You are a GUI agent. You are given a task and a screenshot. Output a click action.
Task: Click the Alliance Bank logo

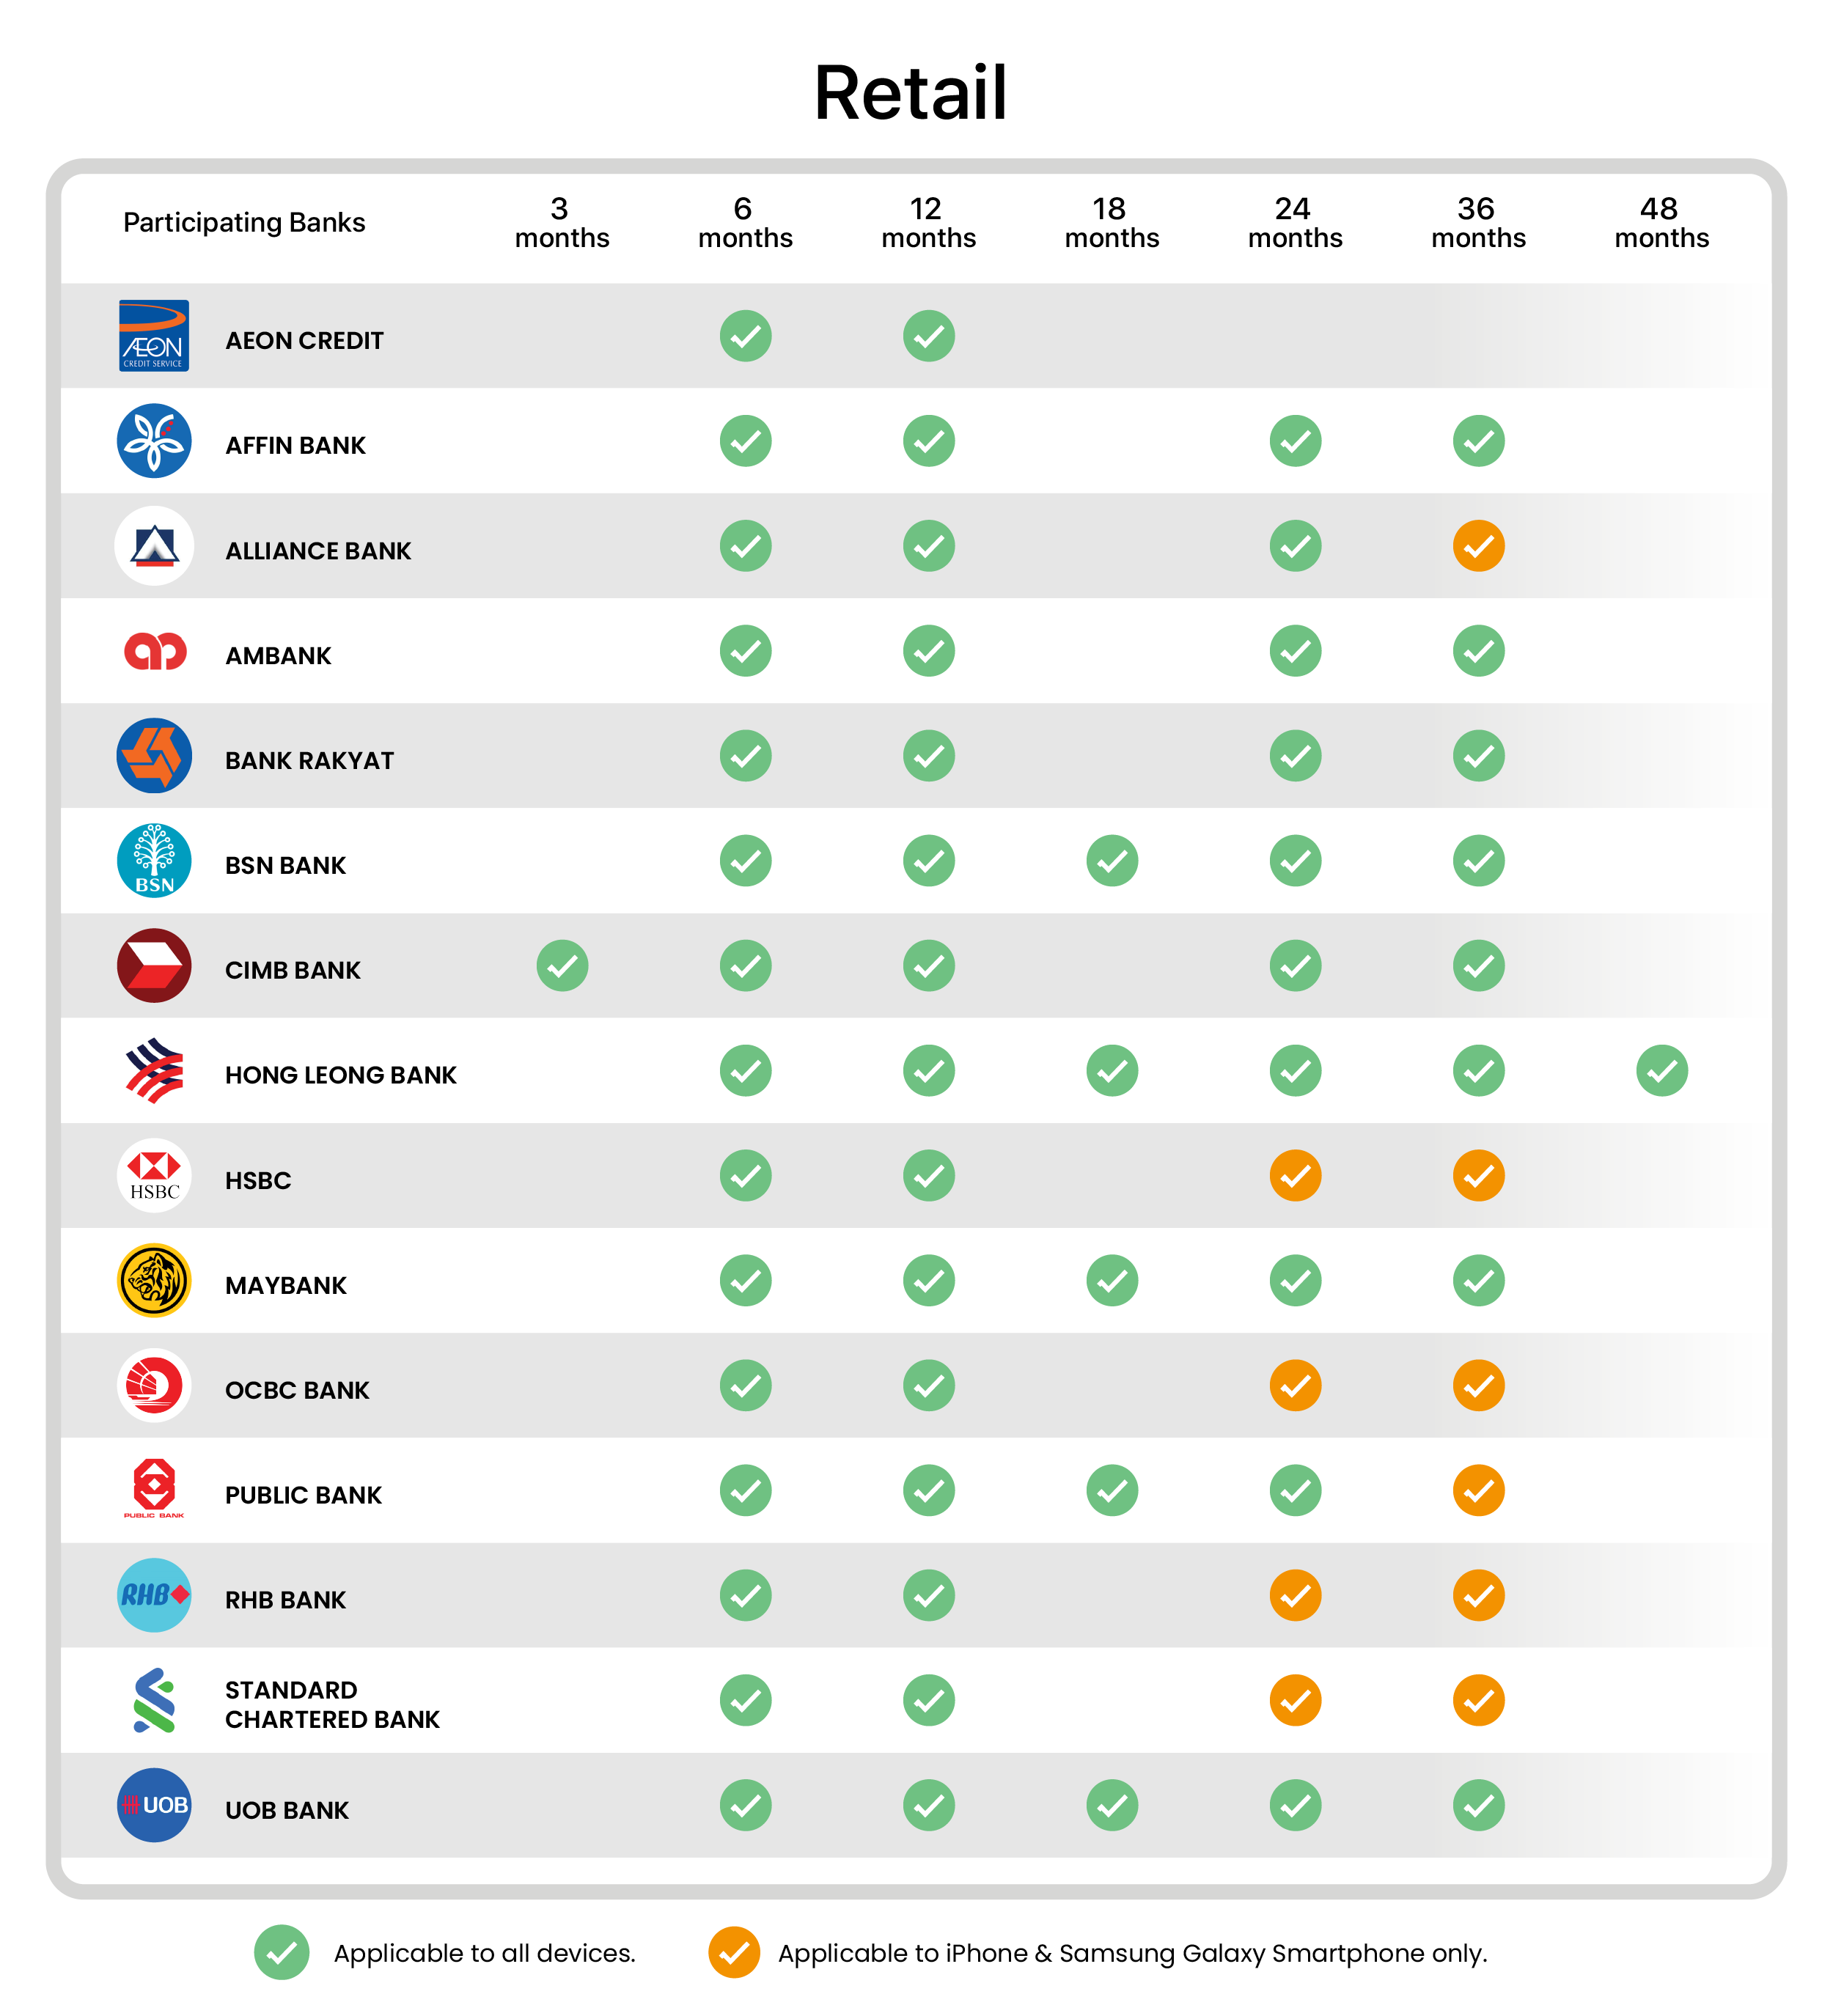(154, 546)
